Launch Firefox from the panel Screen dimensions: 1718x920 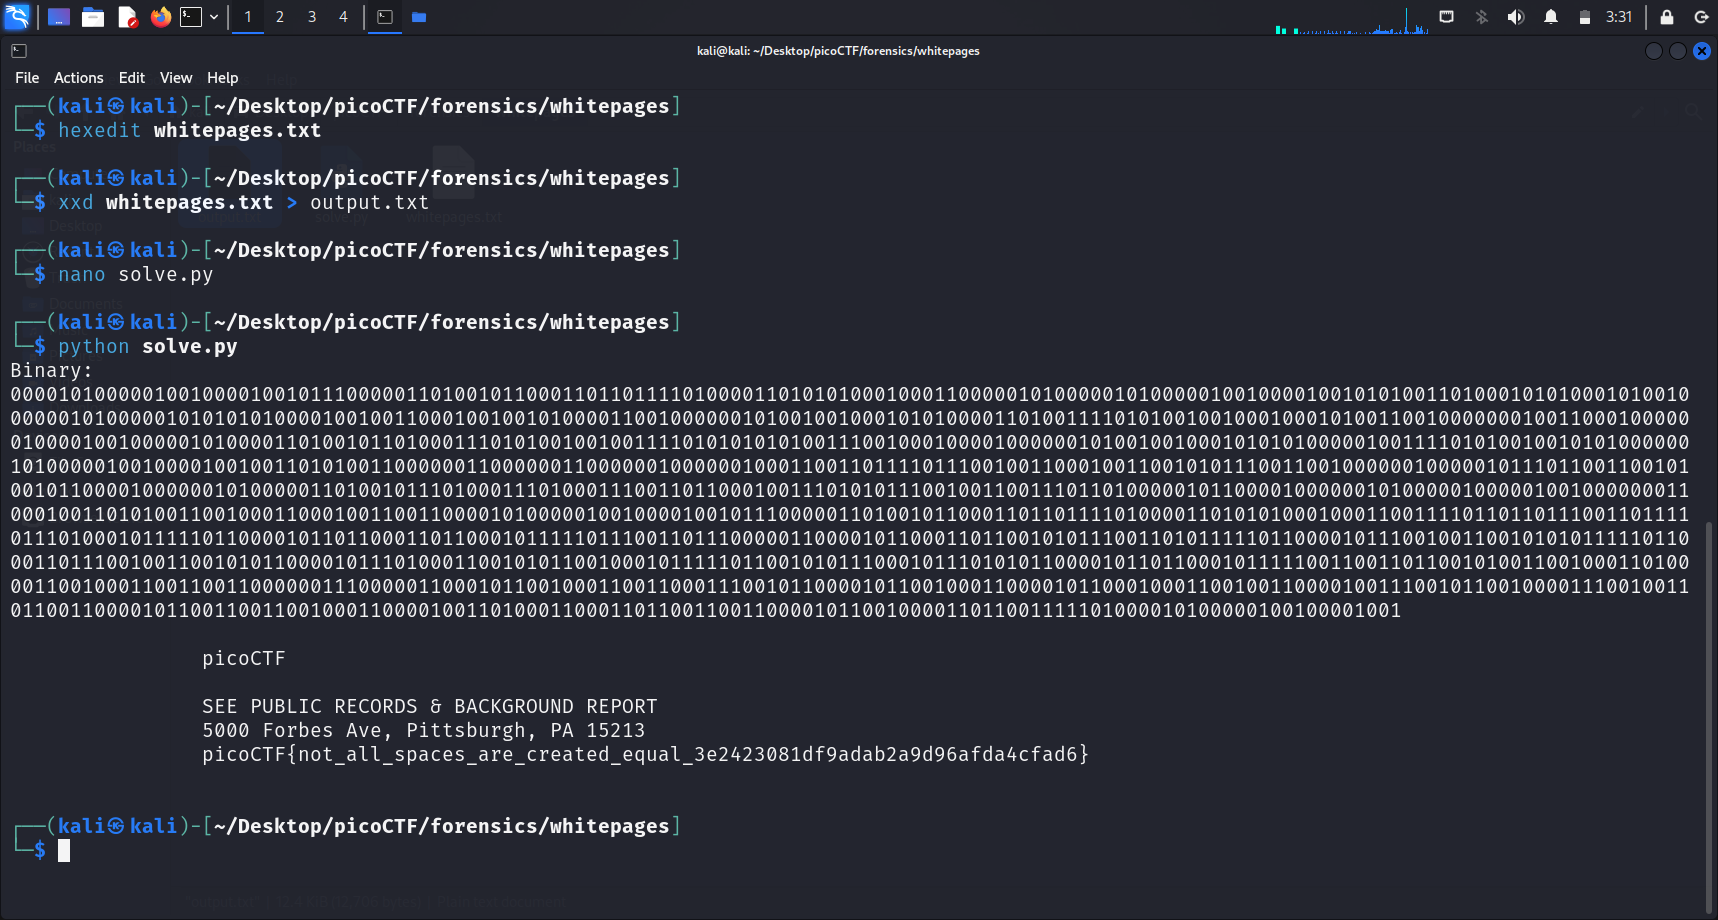pyautogui.click(x=160, y=17)
